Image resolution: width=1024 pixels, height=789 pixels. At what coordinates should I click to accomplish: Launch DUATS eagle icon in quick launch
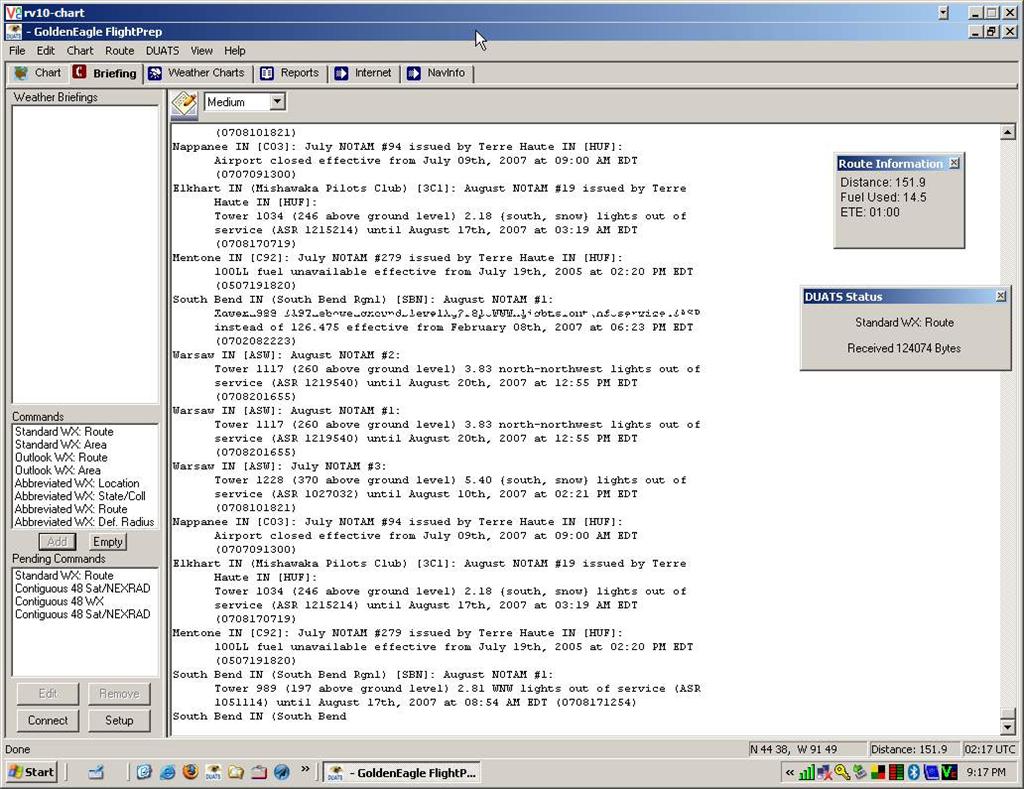pos(213,773)
